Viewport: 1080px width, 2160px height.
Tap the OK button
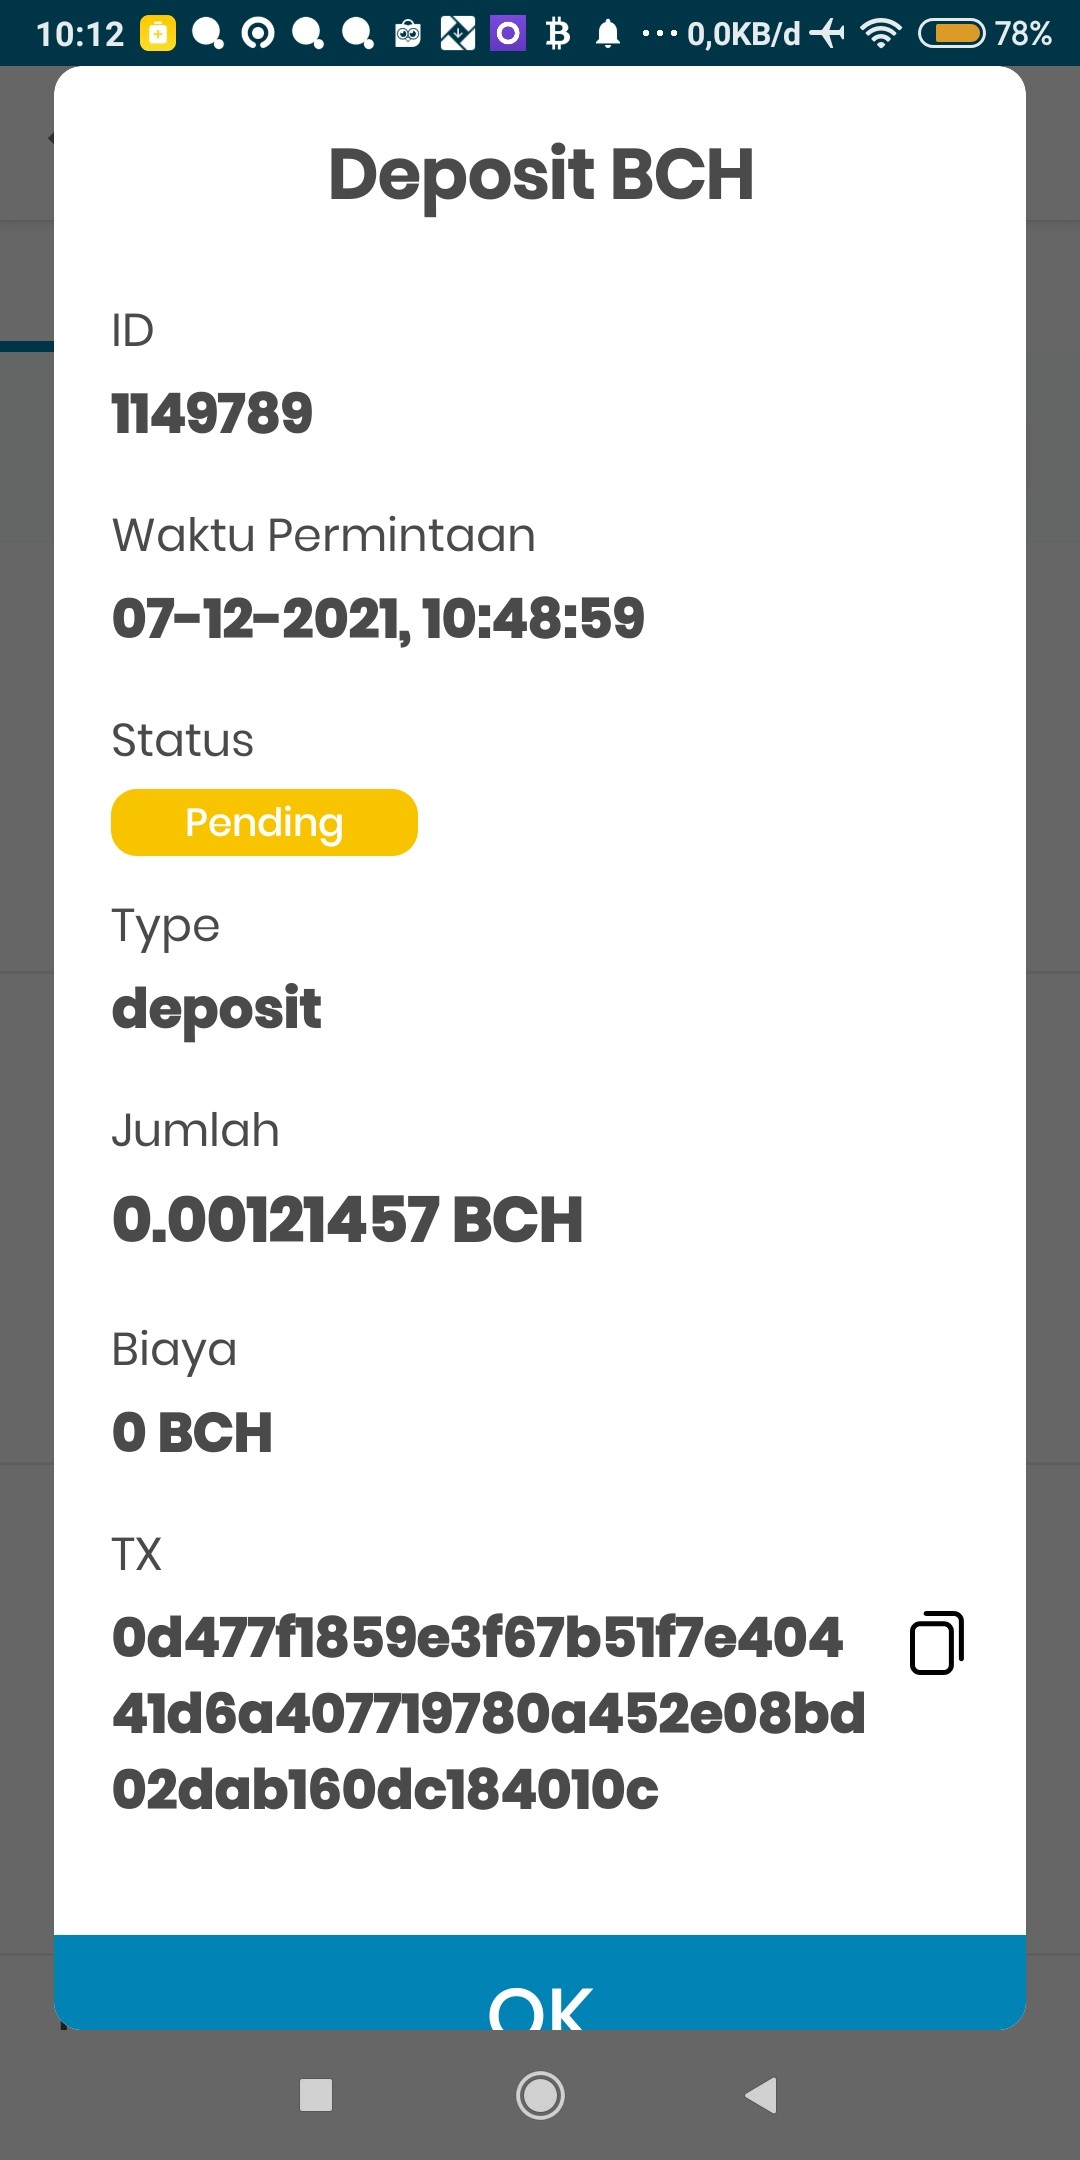[540, 1982]
